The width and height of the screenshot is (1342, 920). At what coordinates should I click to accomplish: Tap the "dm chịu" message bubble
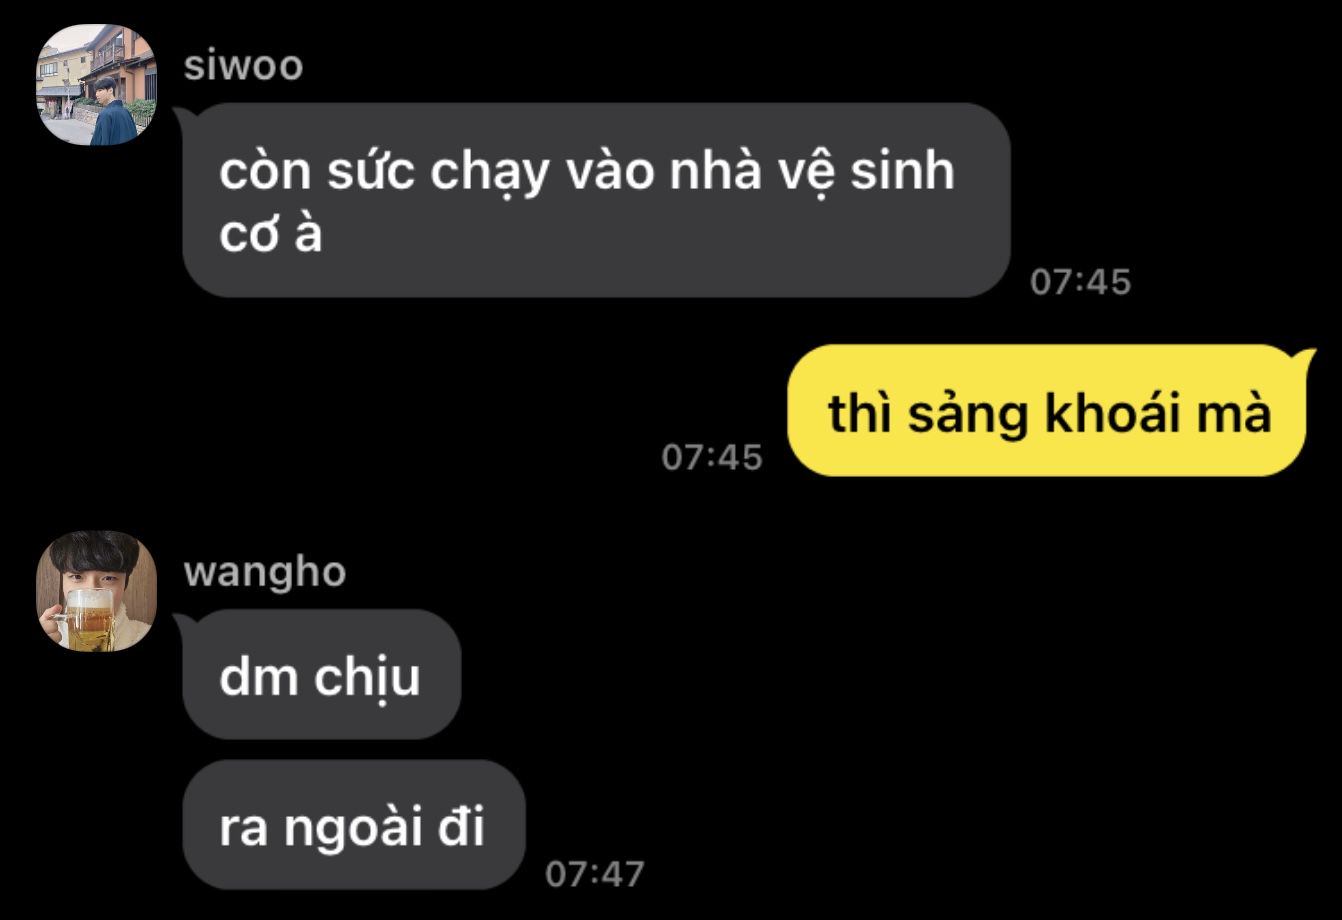(x=321, y=675)
